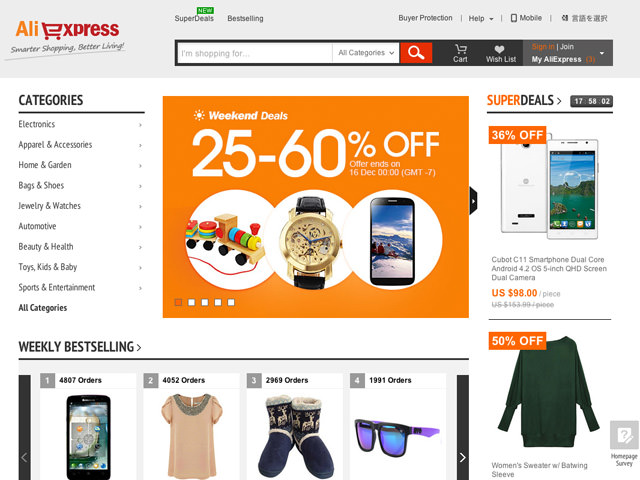Viewport: 640px width, 480px height.
Task: Click the Bestselling link in top bar
Action: click(245, 18)
